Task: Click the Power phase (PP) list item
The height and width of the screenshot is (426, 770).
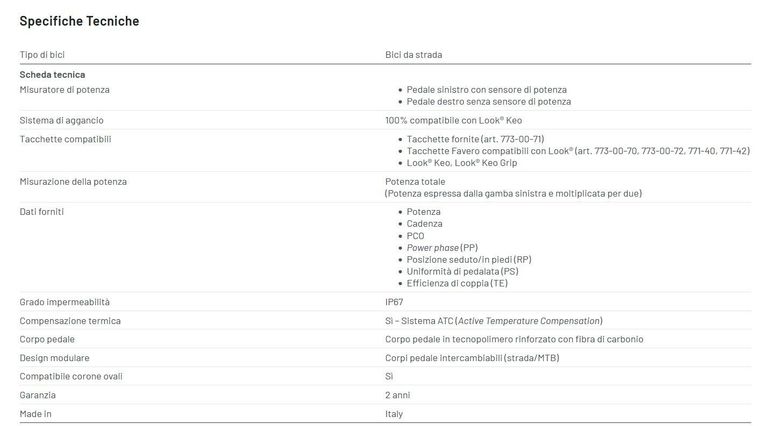Action: 442,248
